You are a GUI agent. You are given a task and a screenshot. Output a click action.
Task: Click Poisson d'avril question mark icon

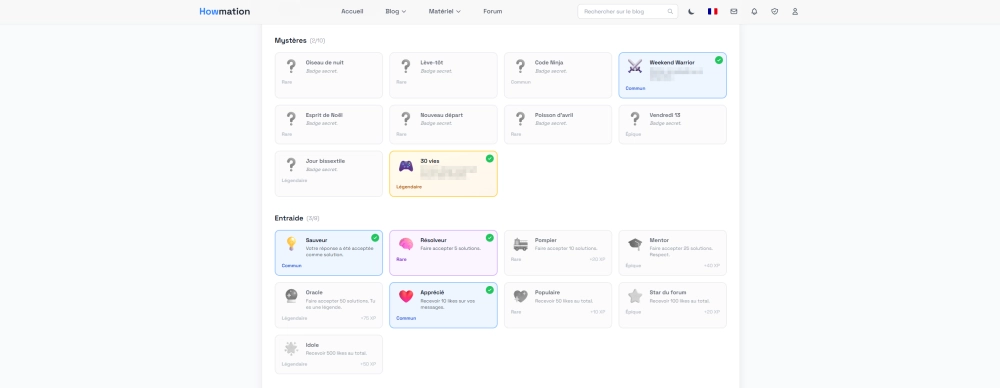coord(520,119)
